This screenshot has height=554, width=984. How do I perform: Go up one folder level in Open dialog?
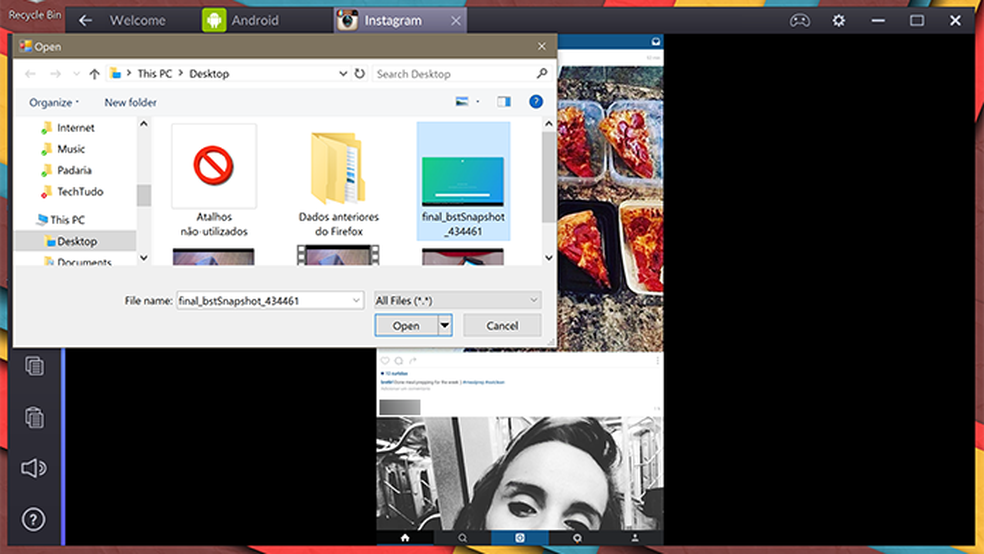[x=94, y=74]
